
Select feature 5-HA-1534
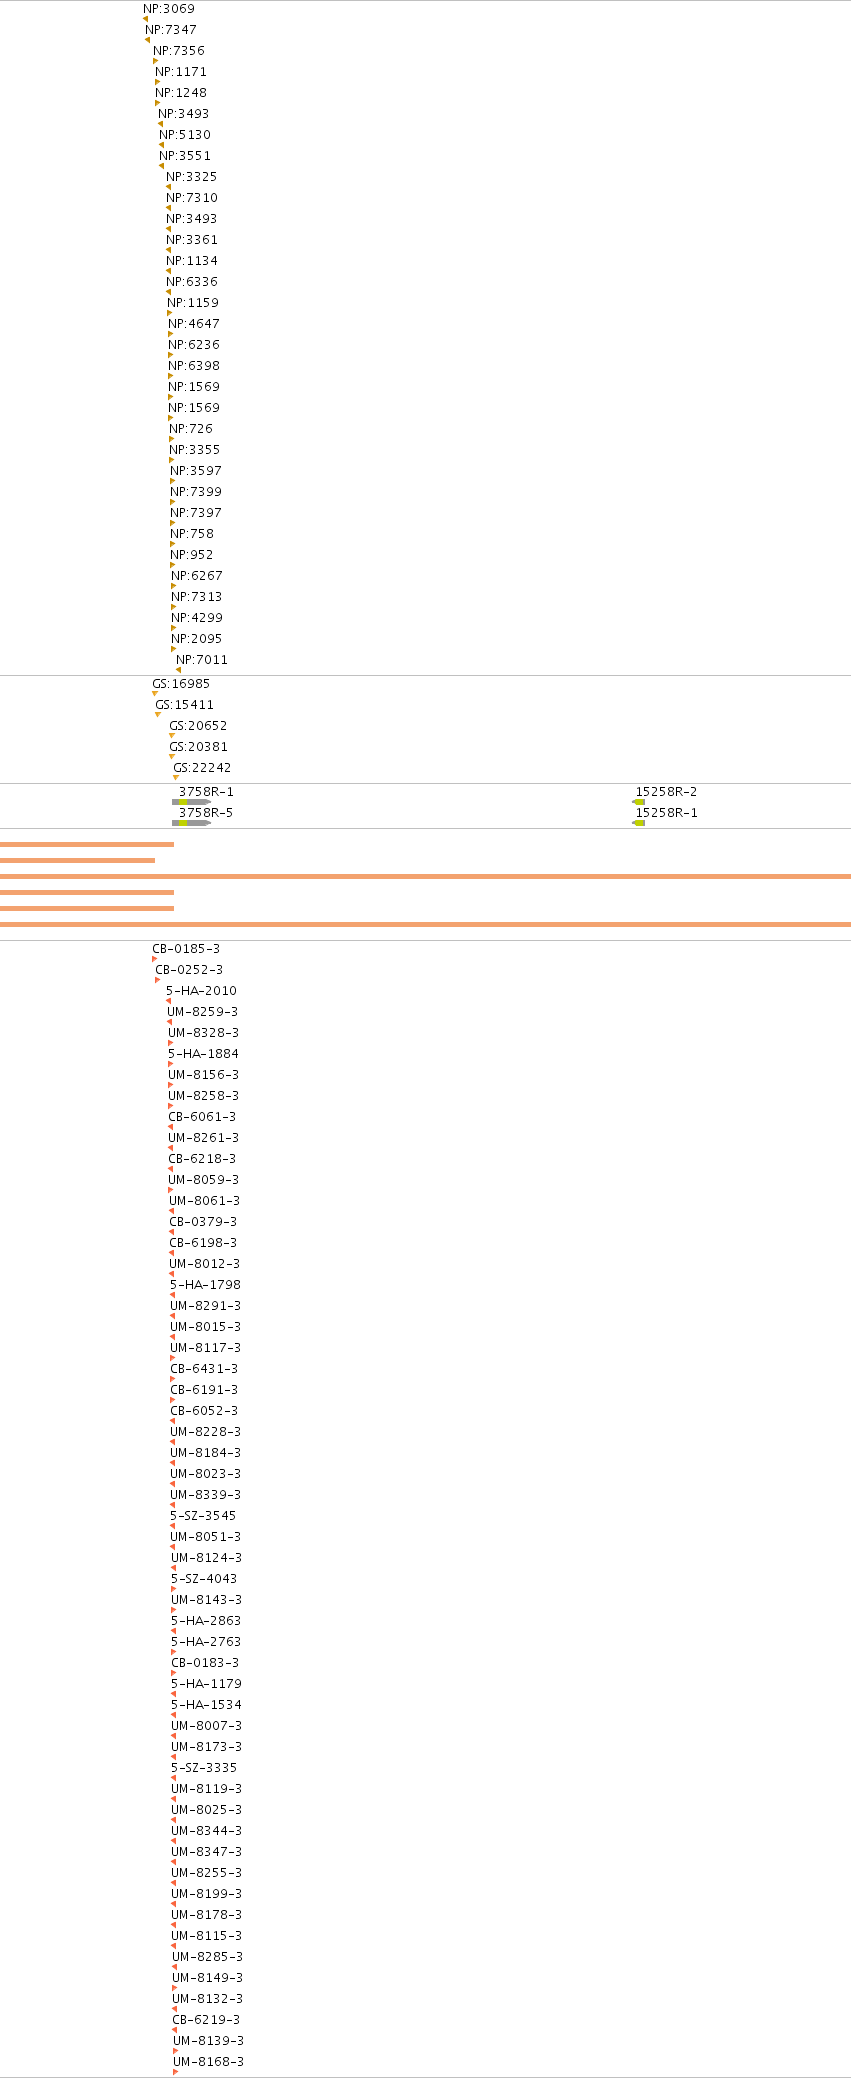(207, 1705)
